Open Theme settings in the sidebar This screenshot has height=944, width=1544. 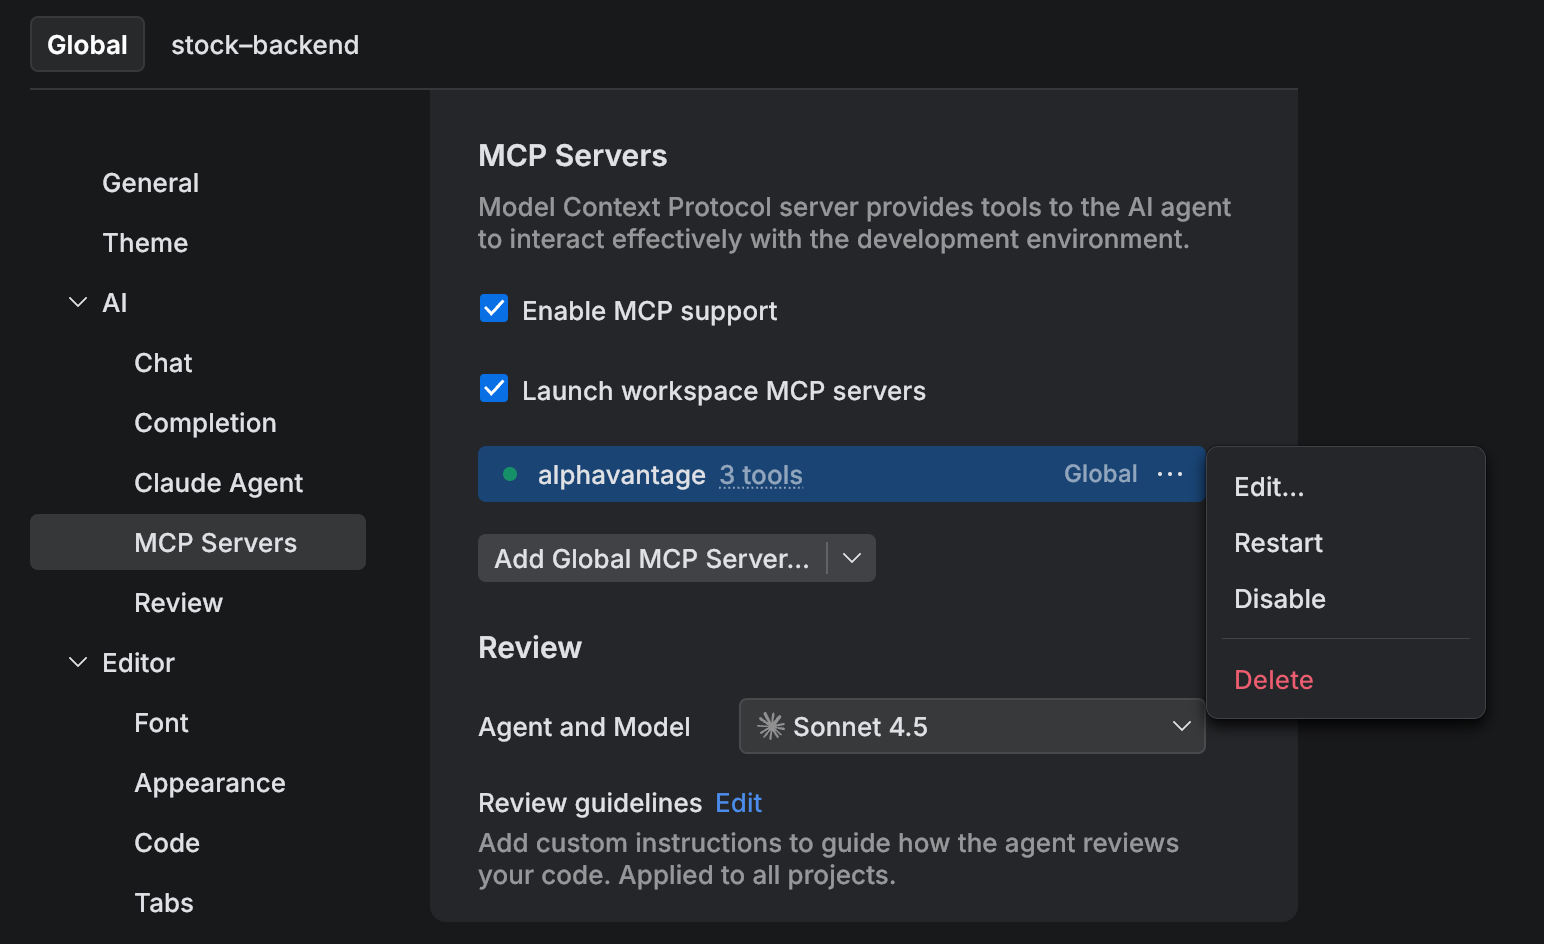[145, 242]
